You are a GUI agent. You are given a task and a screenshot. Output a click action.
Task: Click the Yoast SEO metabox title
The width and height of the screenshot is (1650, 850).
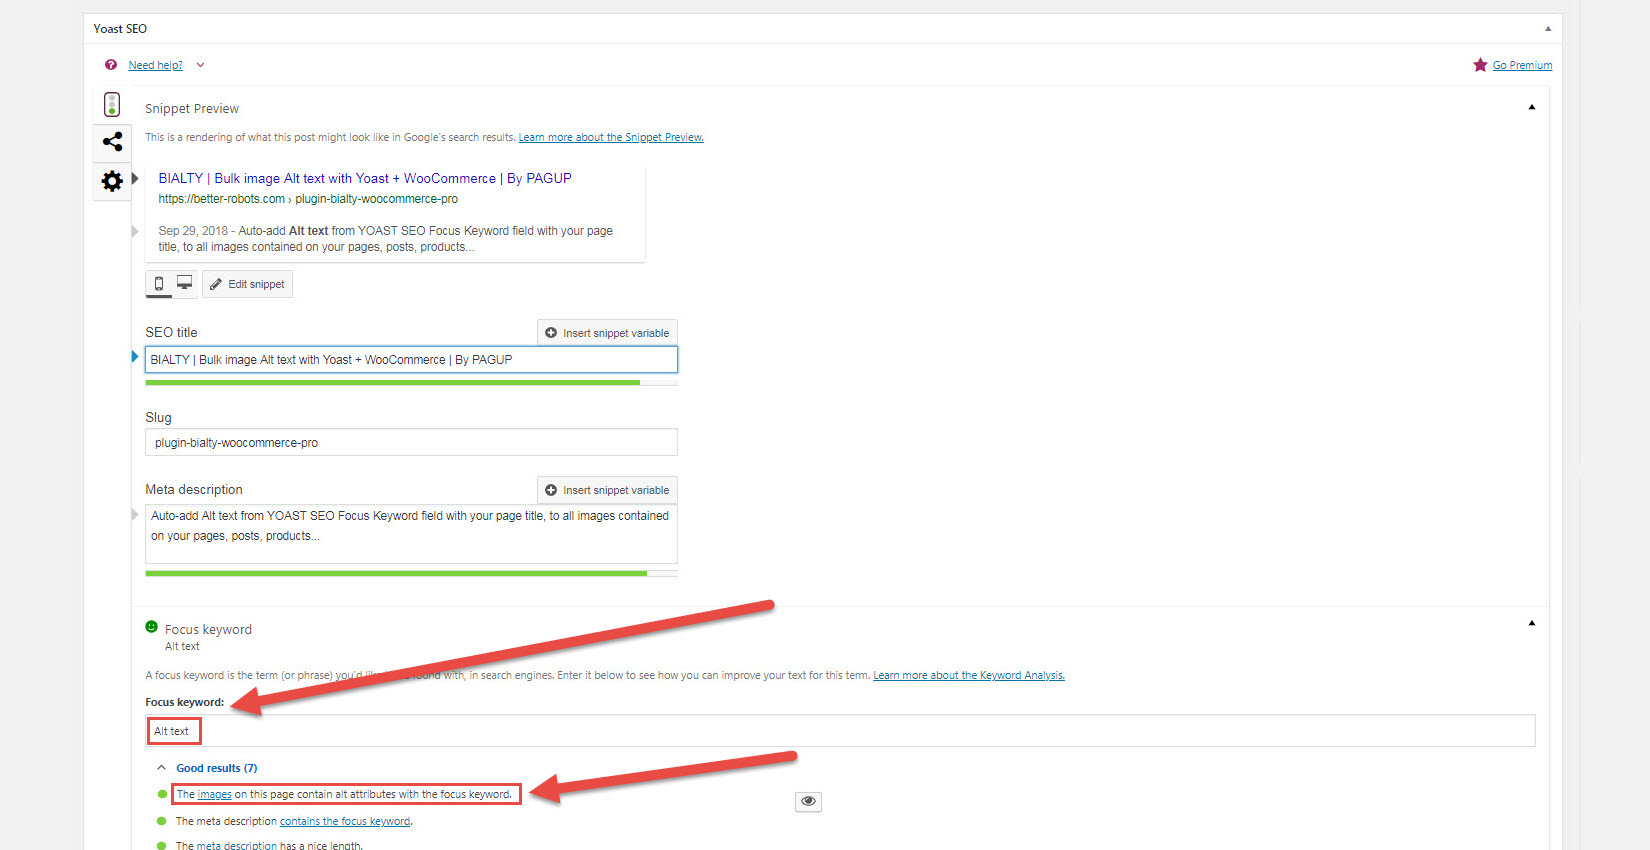(x=120, y=29)
